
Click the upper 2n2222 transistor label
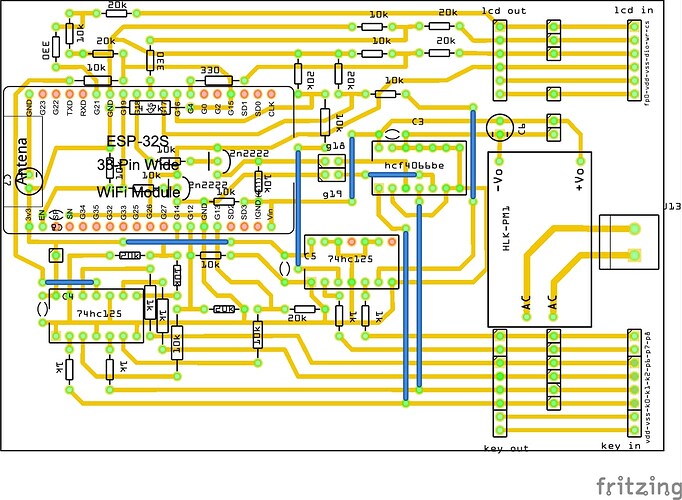tap(249, 153)
